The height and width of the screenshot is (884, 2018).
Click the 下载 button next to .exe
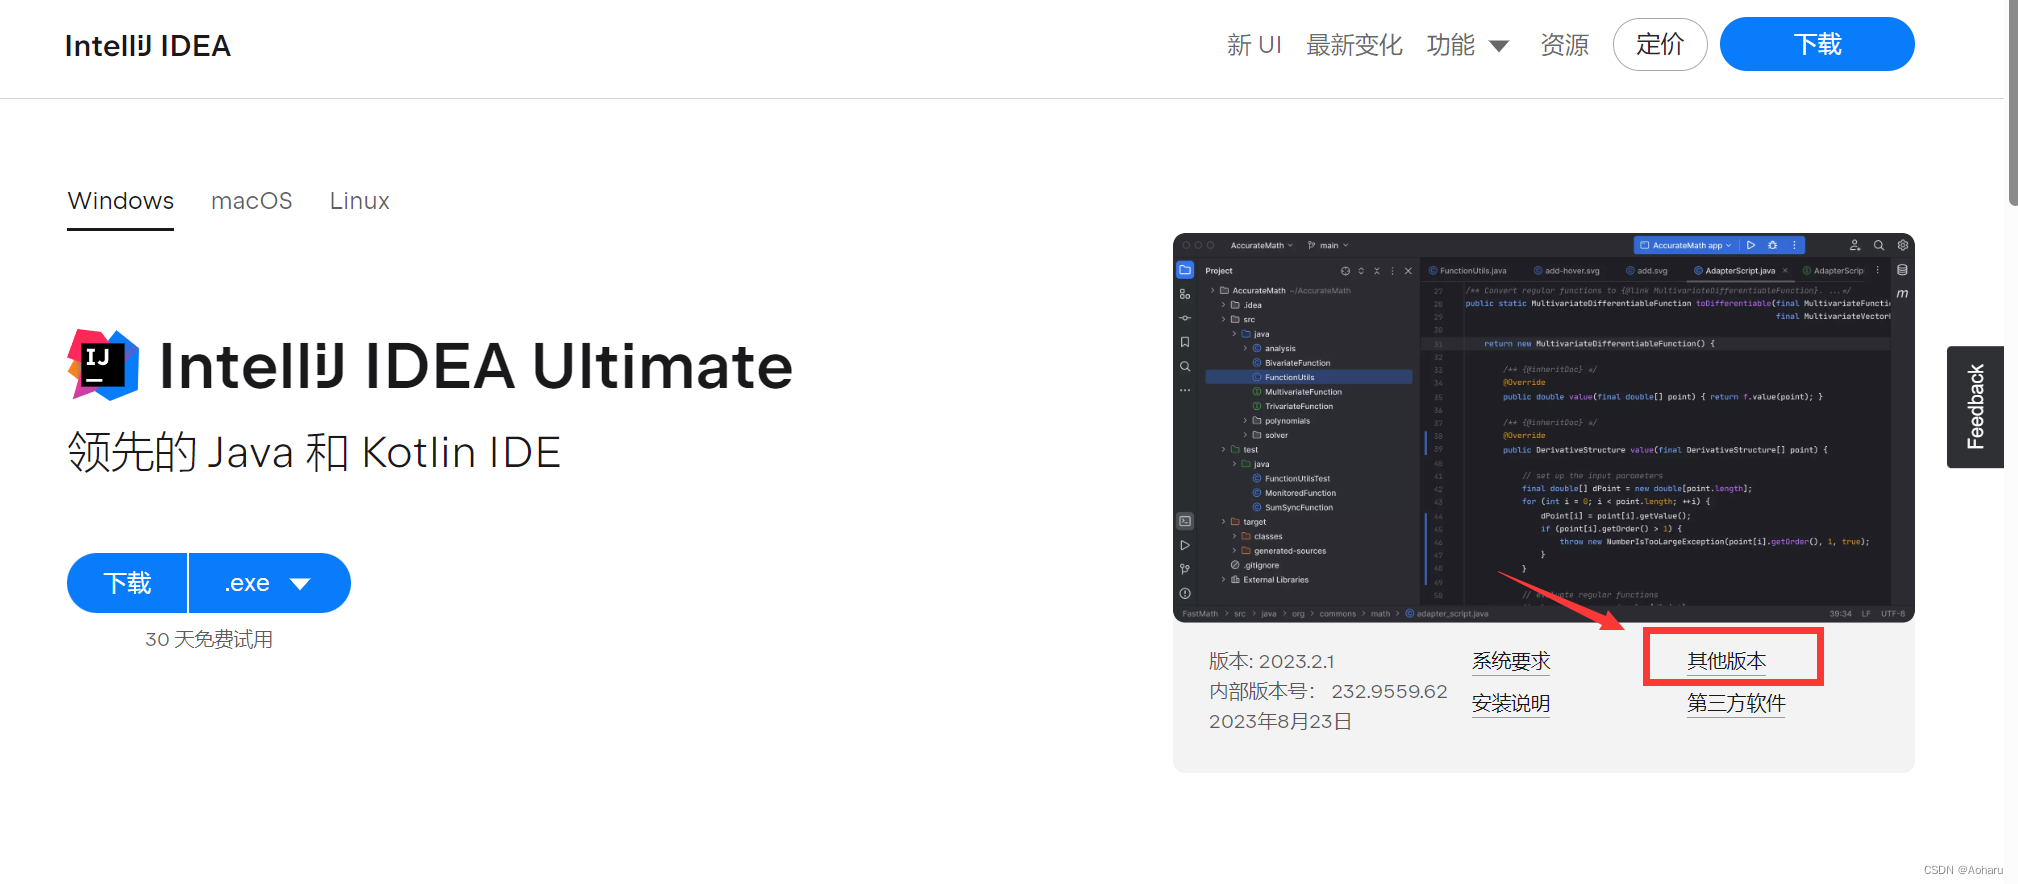[127, 583]
